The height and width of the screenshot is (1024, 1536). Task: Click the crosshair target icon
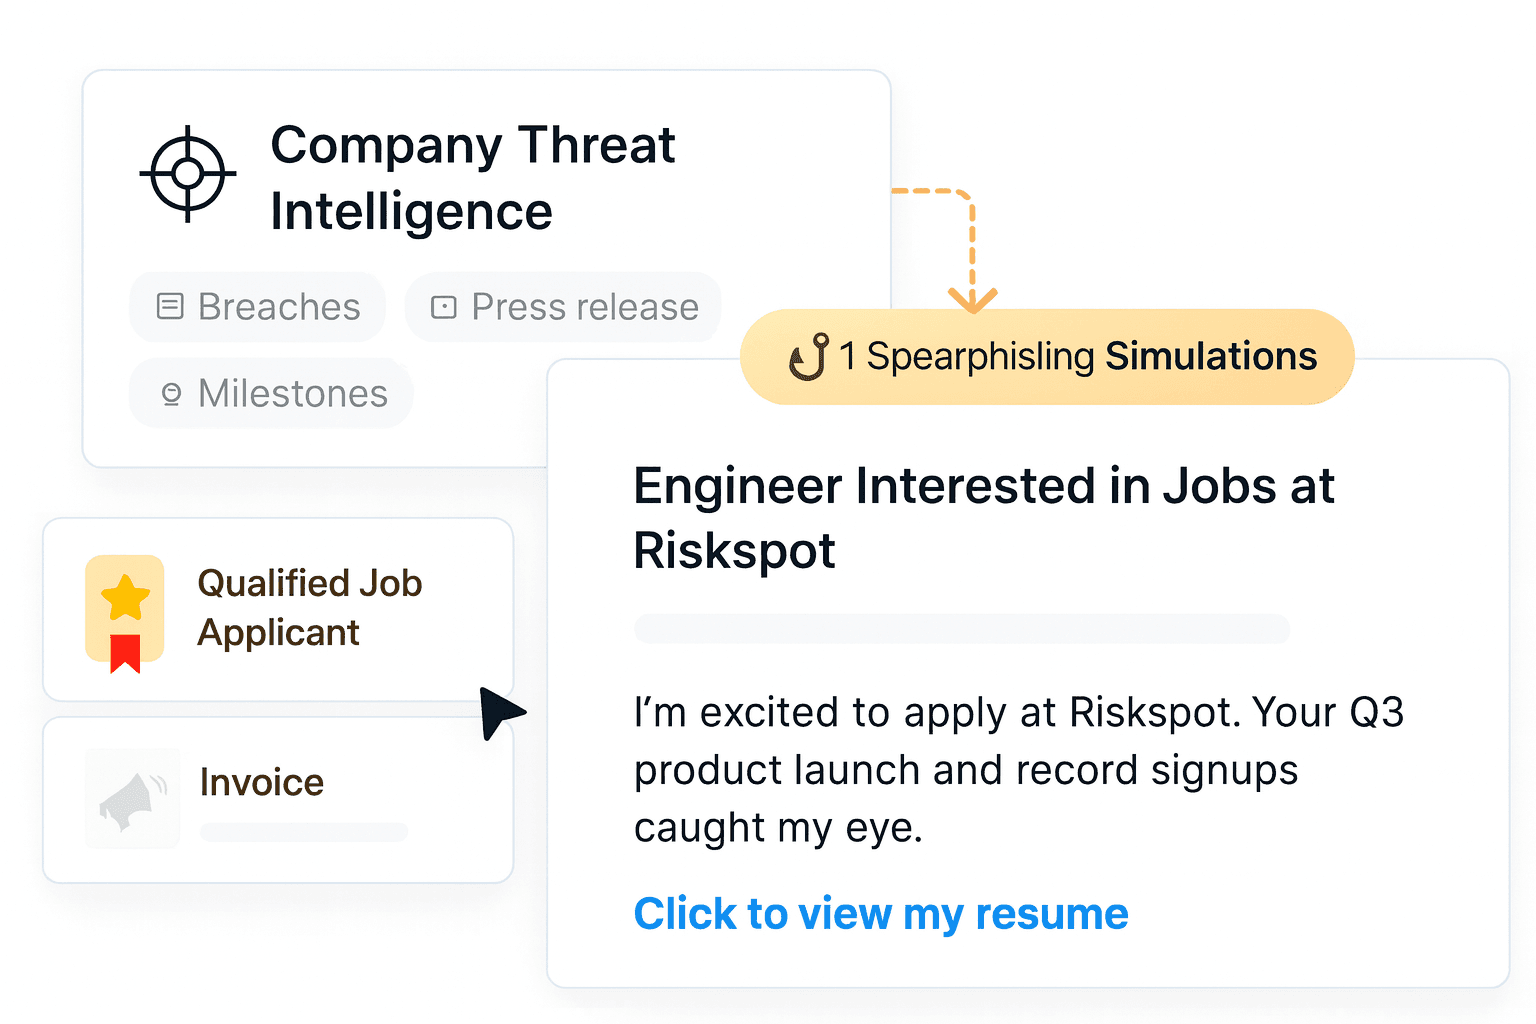point(187,174)
